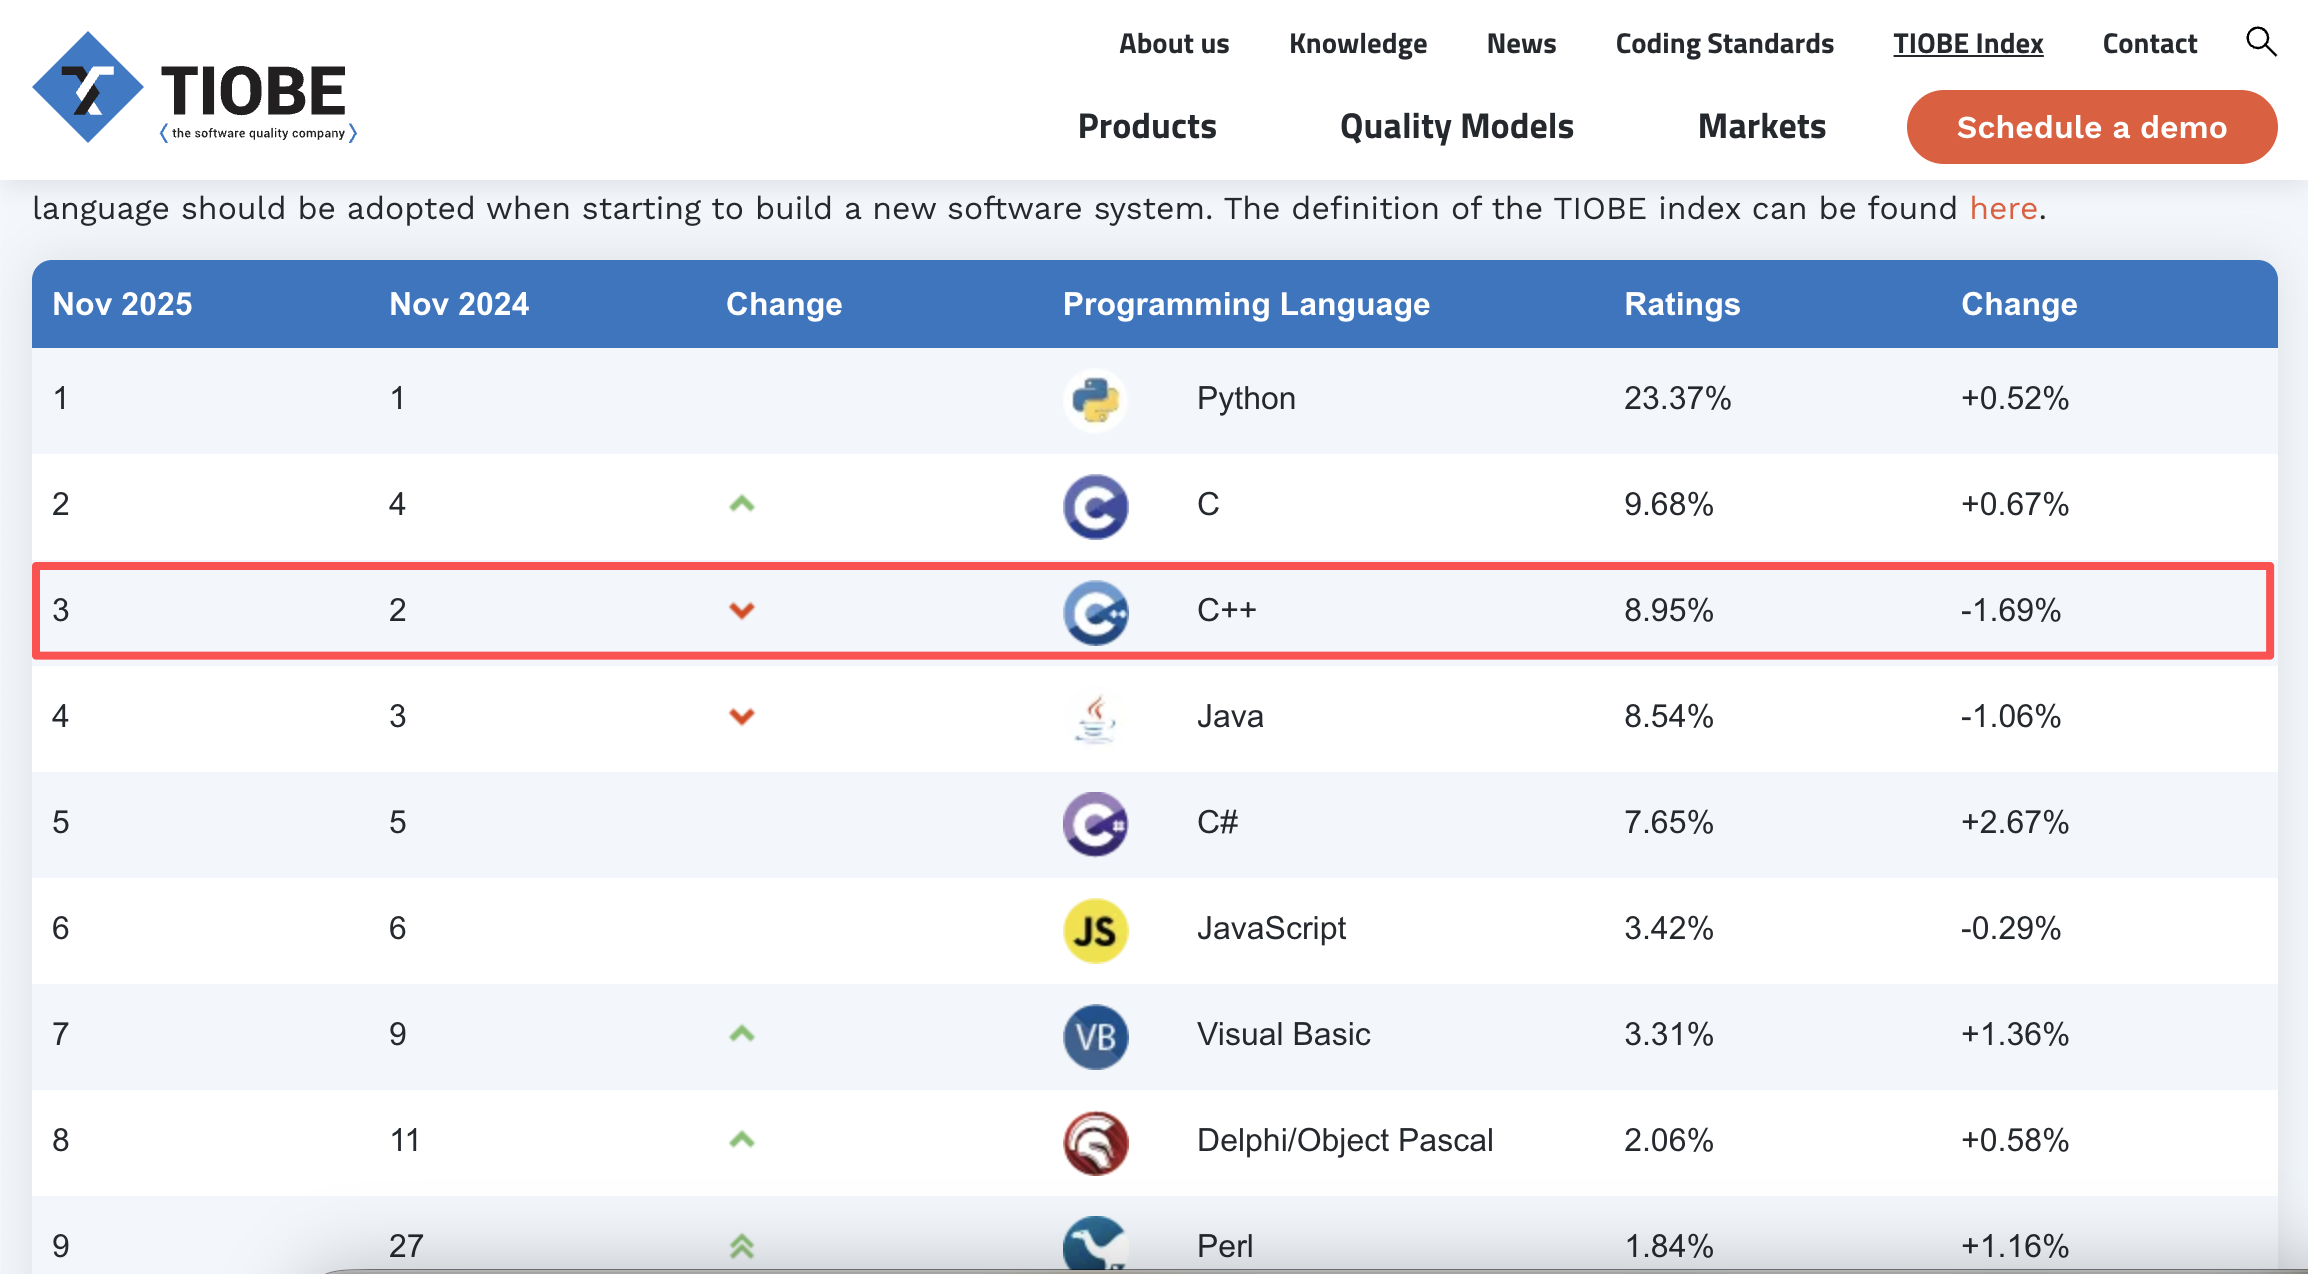
Task: Open the Quality Models menu
Action: [x=1457, y=127]
